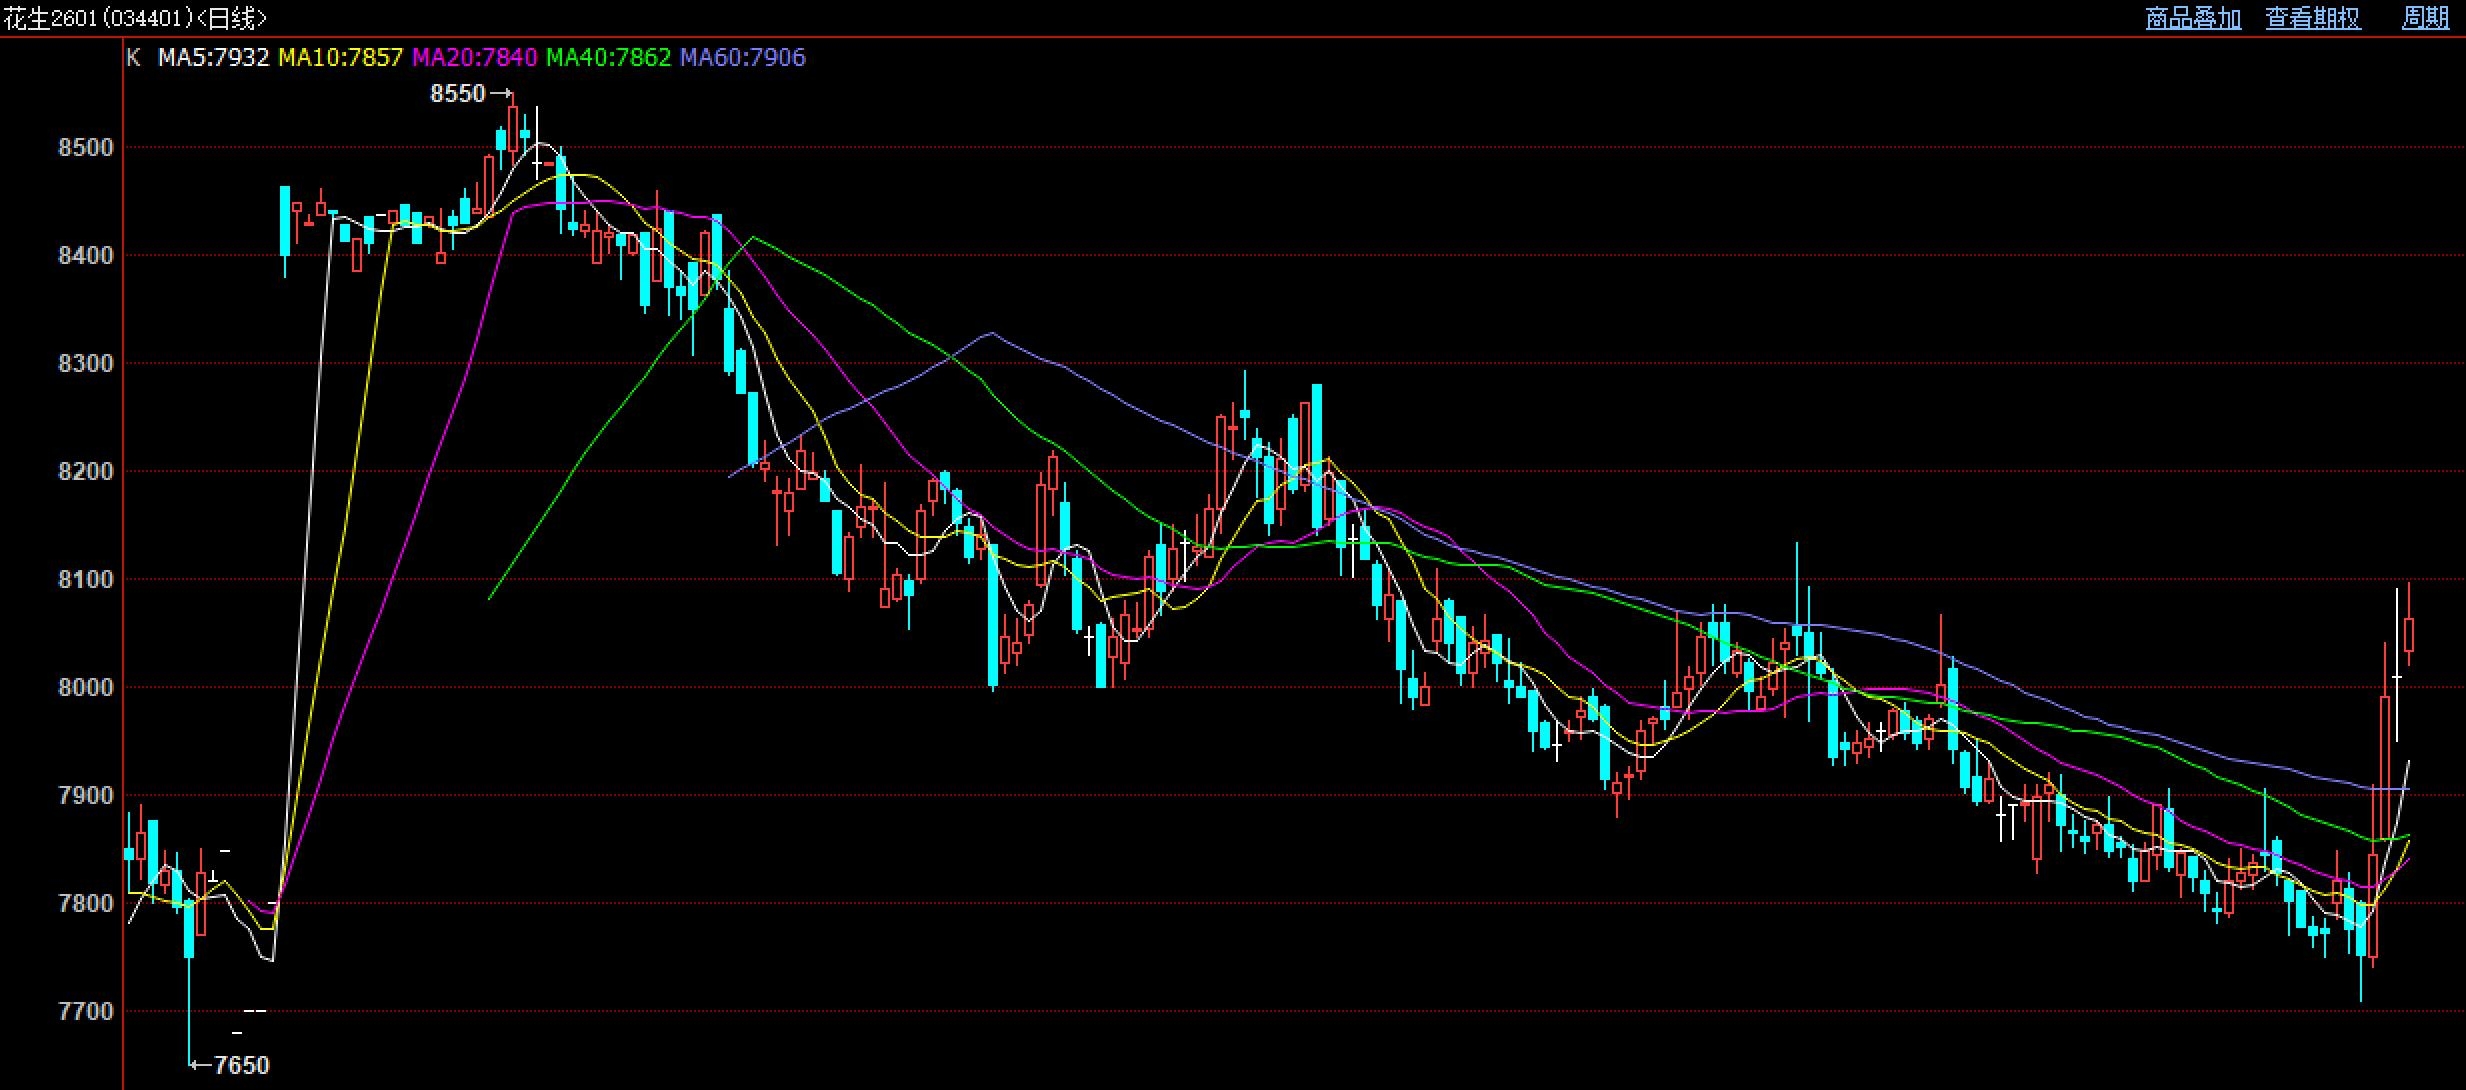Click the 7700 price axis label
Viewport: 2466px width, 1090px height.
pos(86,1012)
